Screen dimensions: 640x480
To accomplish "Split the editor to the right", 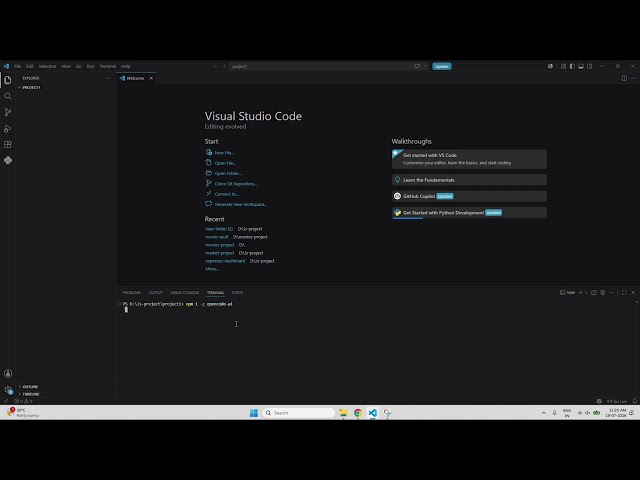I will pyautogui.click(x=624, y=78).
